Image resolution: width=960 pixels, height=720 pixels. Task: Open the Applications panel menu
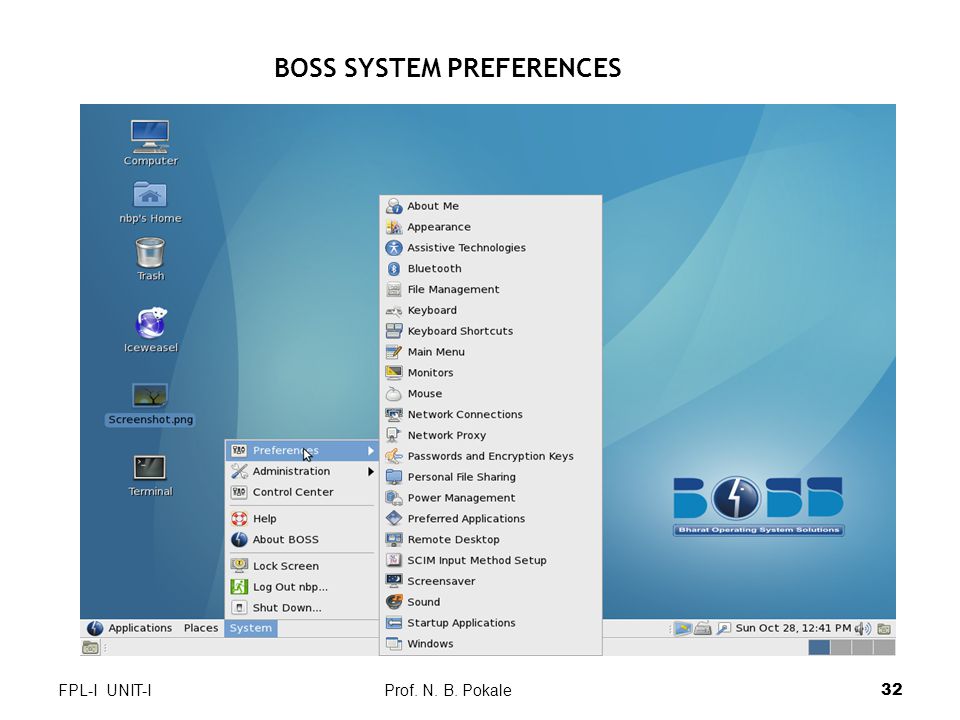[140, 628]
